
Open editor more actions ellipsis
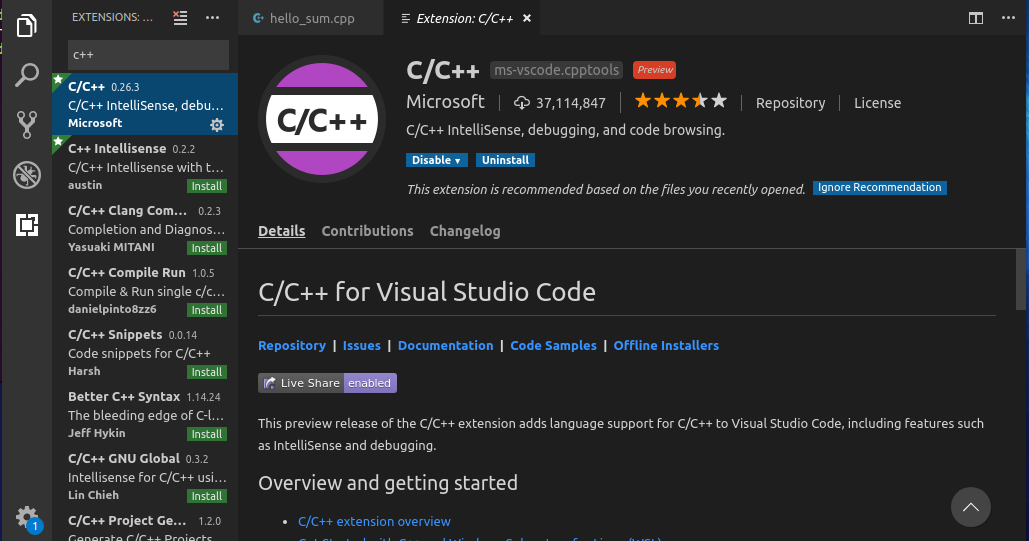(1009, 18)
